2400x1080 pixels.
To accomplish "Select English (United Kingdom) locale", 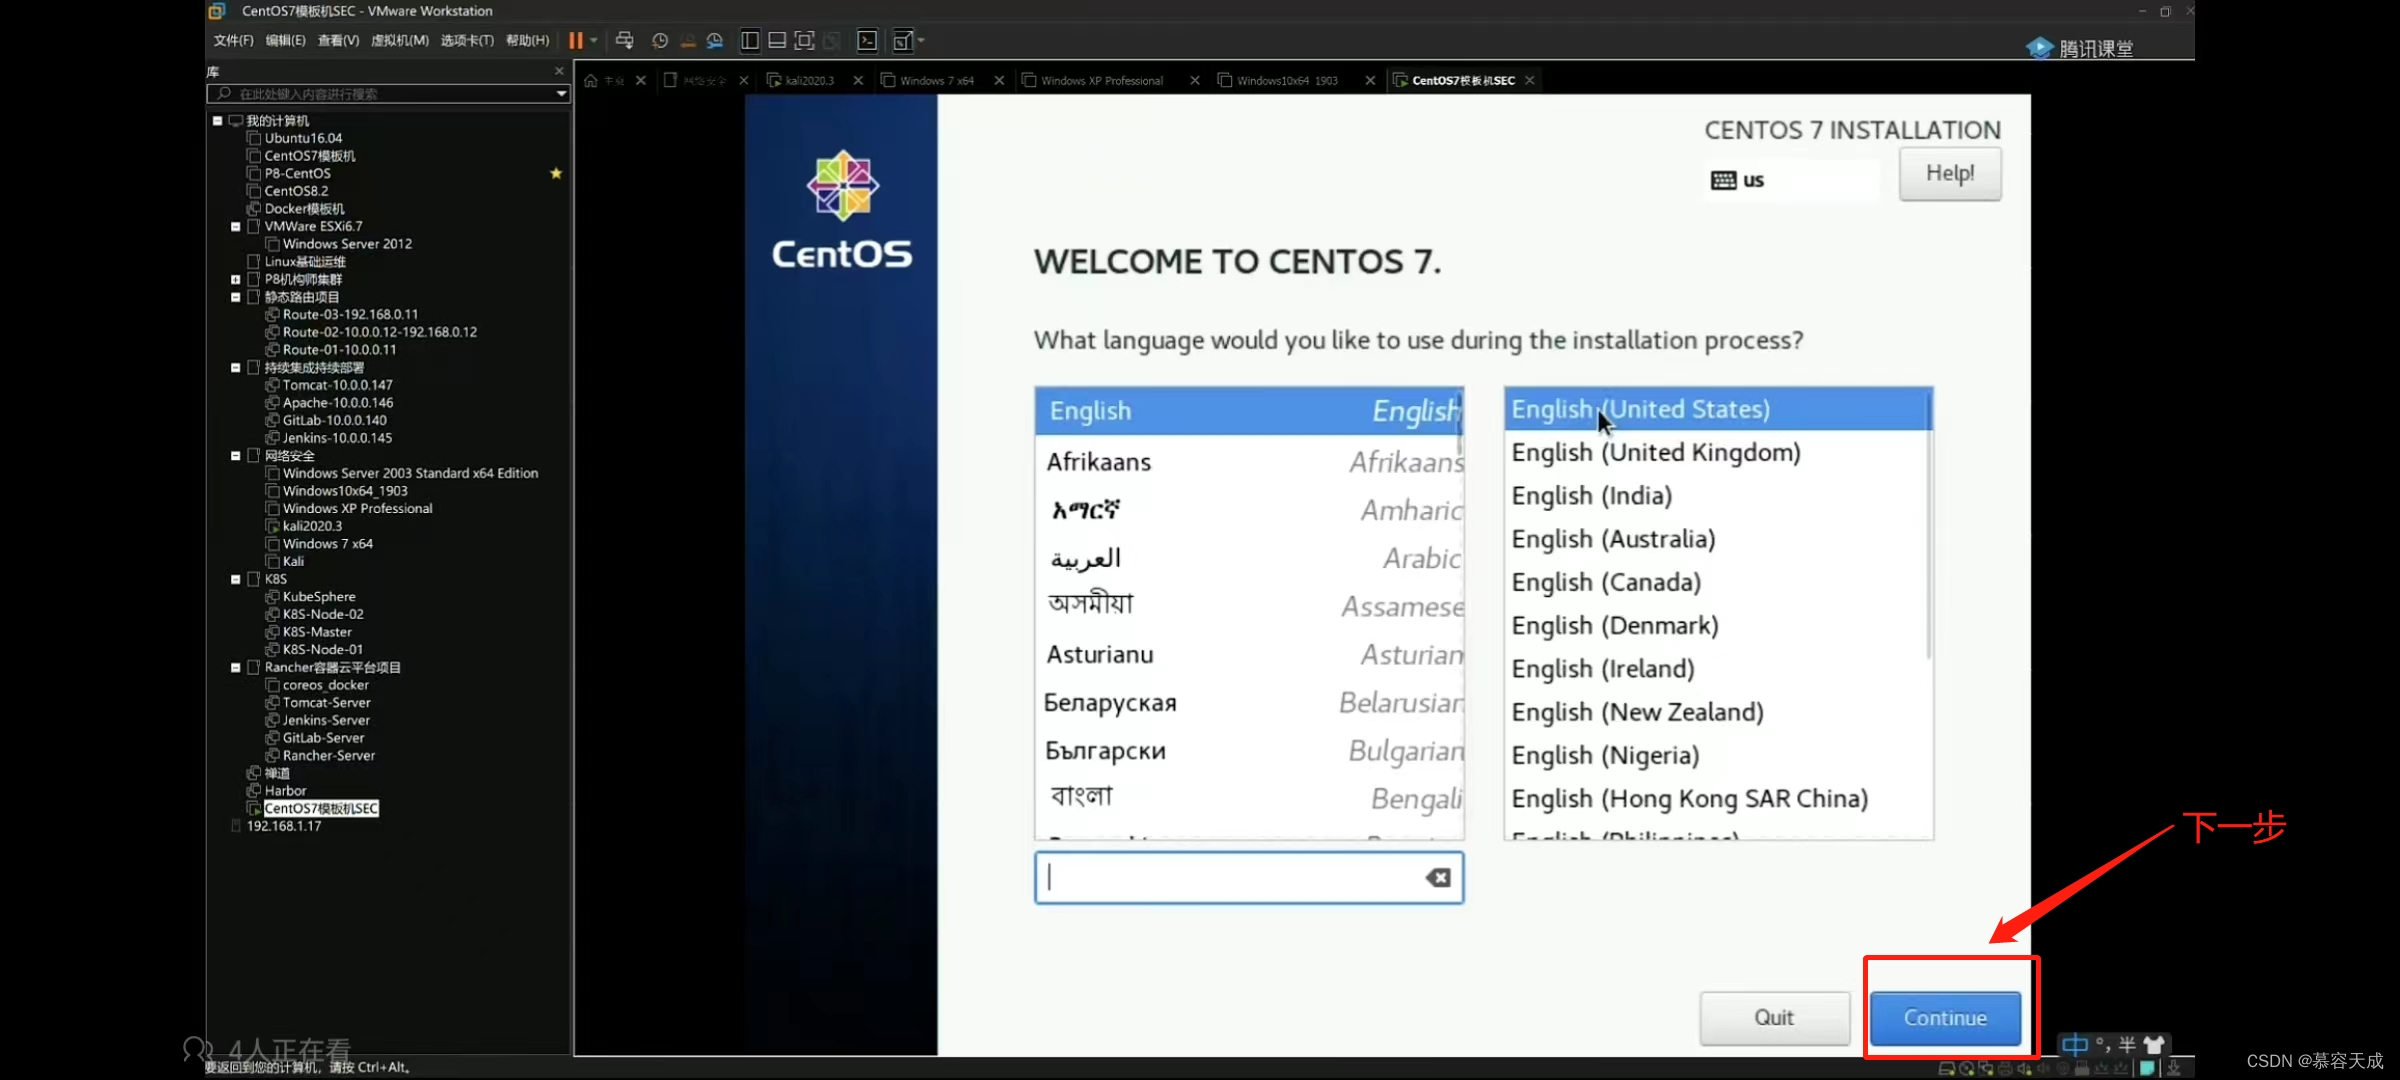I will (1656, 452).
